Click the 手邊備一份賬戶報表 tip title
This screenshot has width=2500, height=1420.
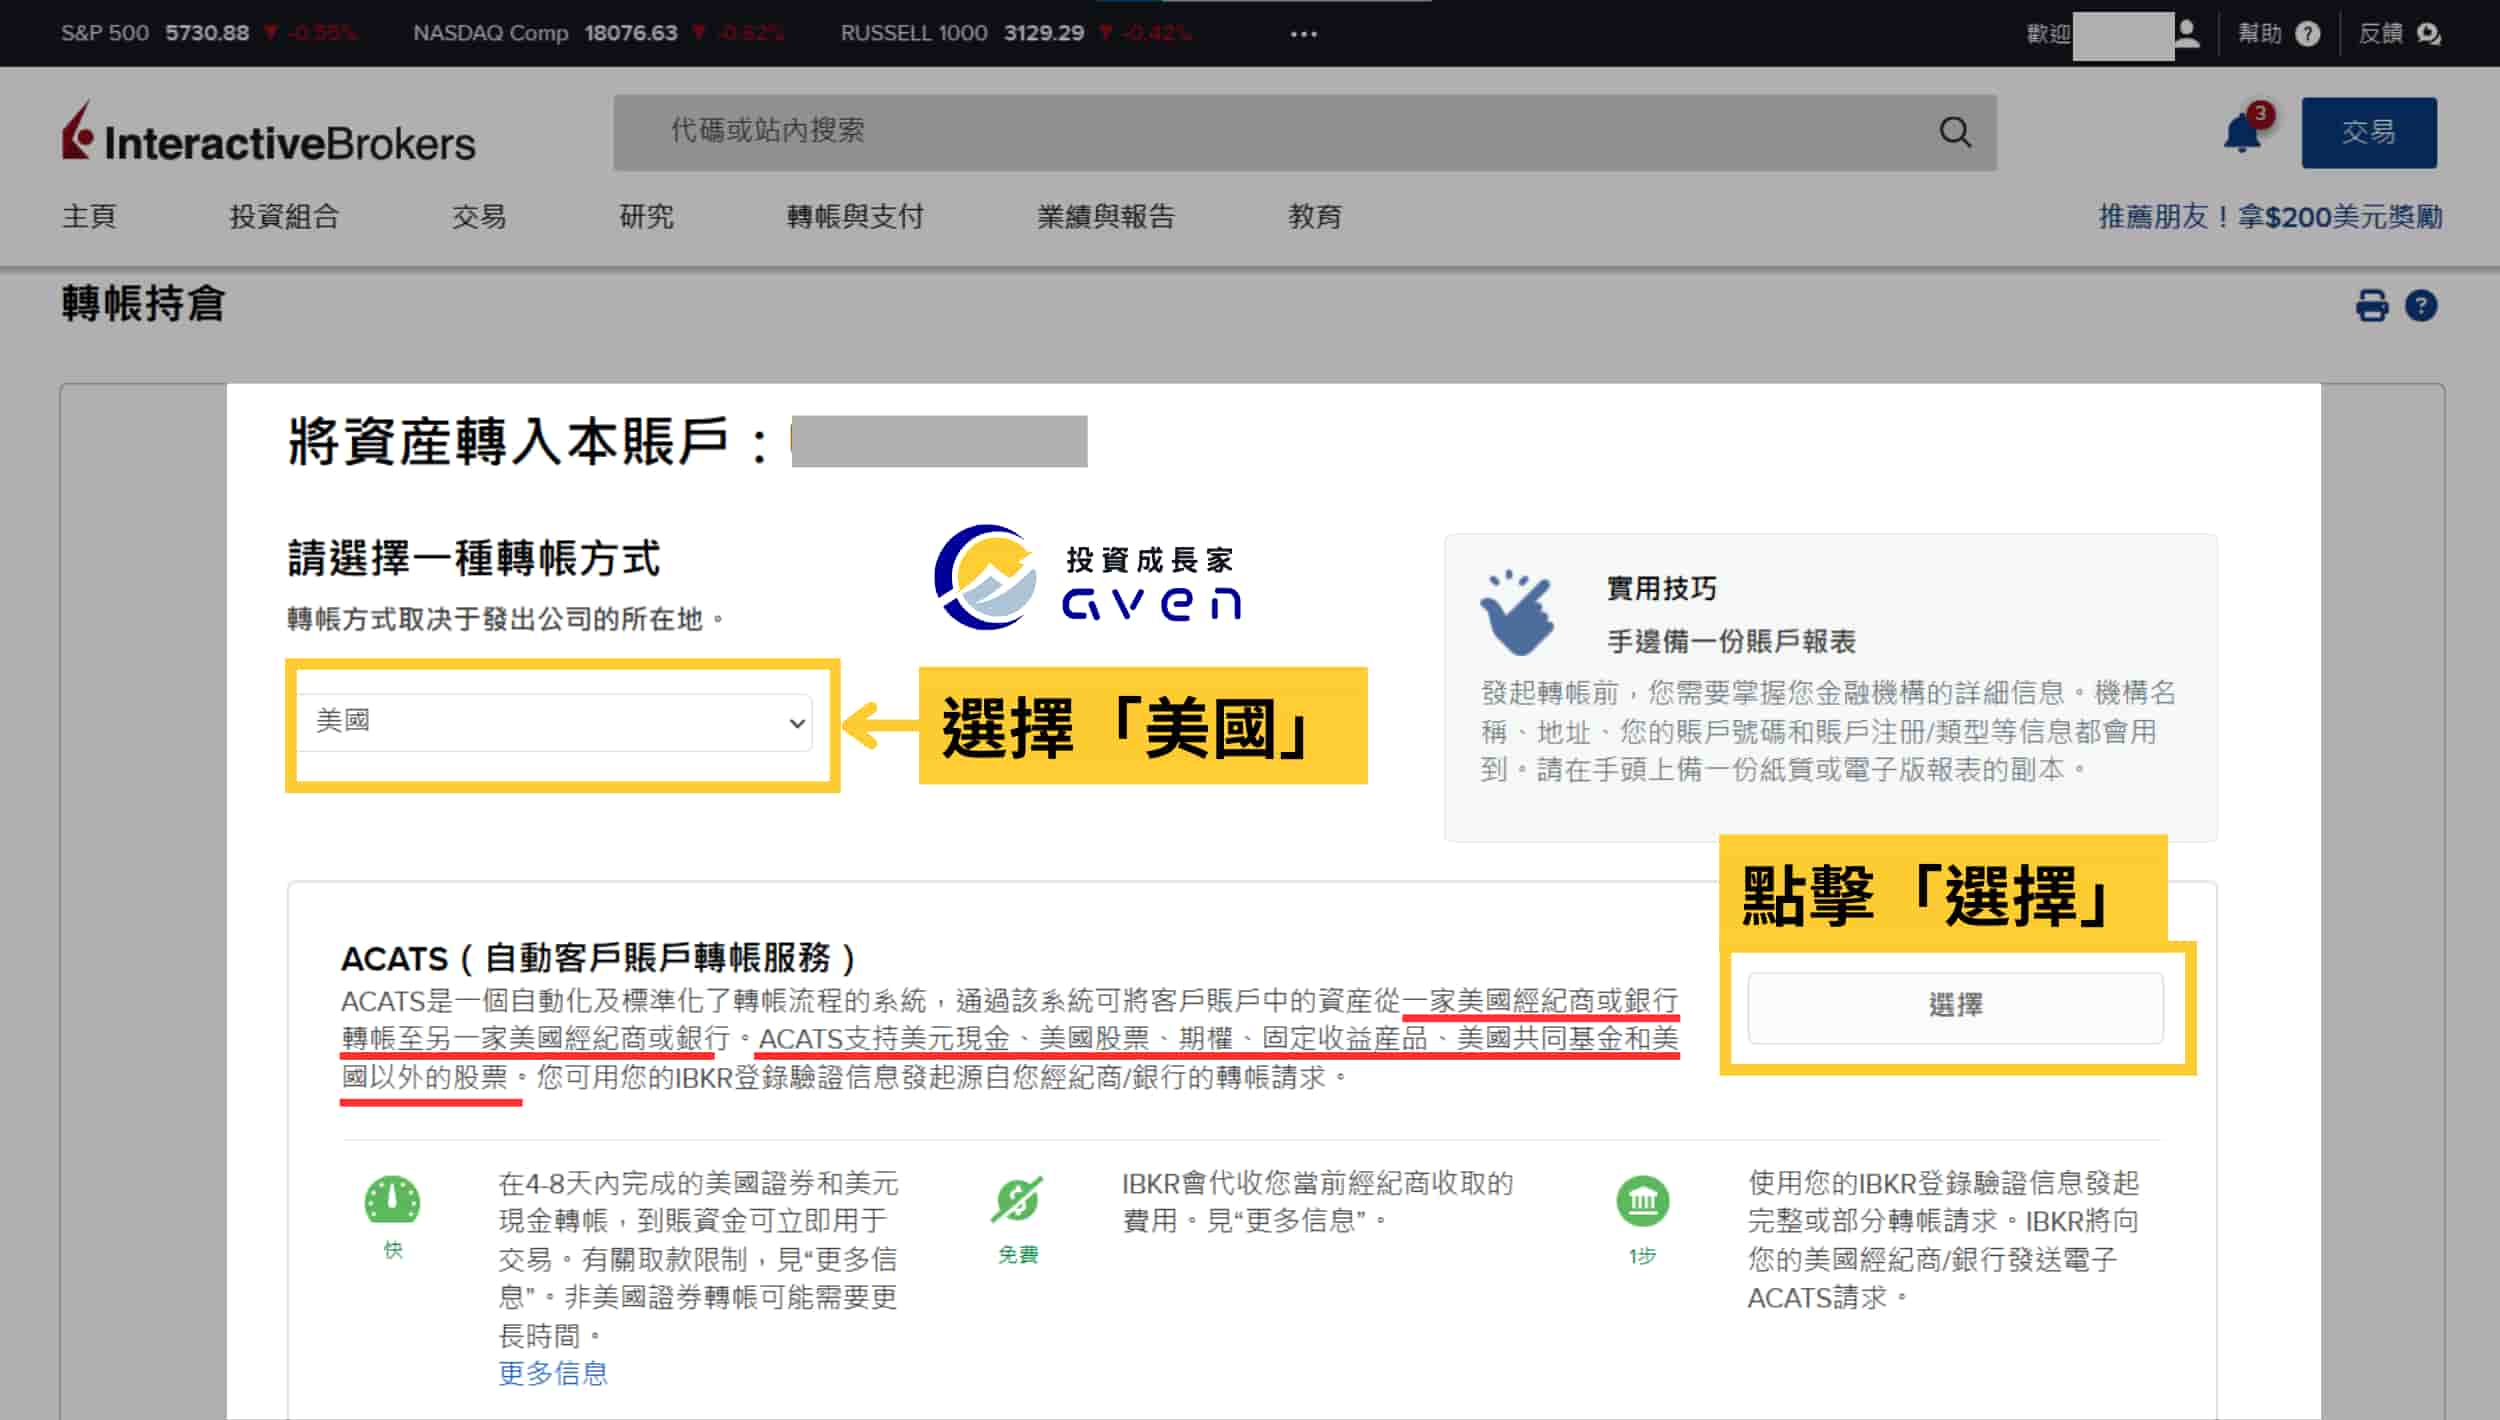(x=1731, y=641)
